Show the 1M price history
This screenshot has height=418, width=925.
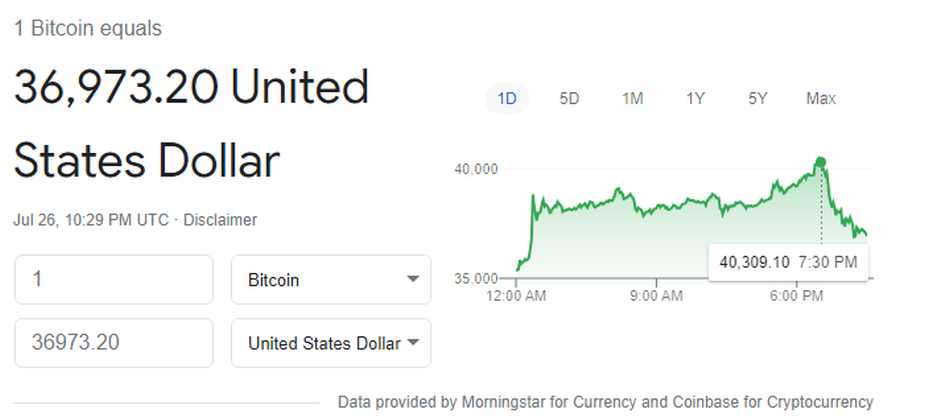632,98
